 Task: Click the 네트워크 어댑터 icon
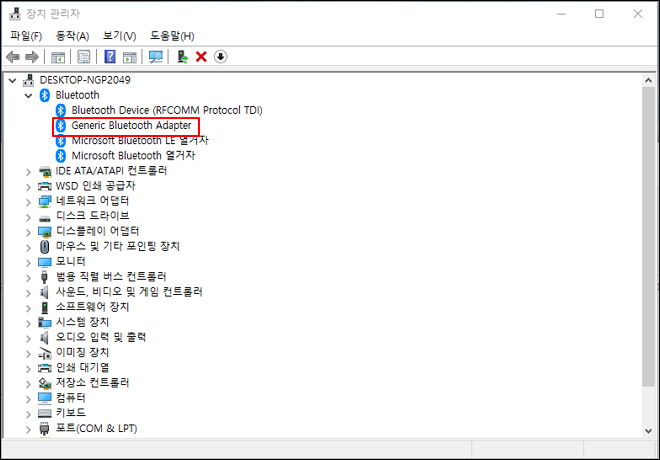pyautogui.click(x=45, y=202)
